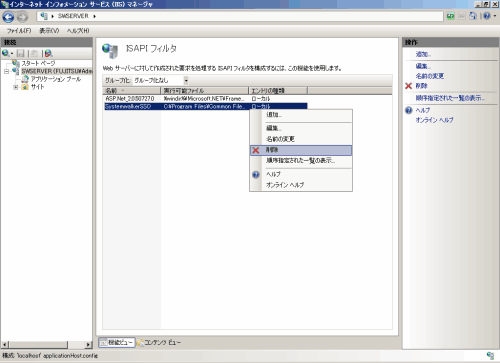
Task: Click the red X beside 削除 in context menu
Action: [256, 150]
